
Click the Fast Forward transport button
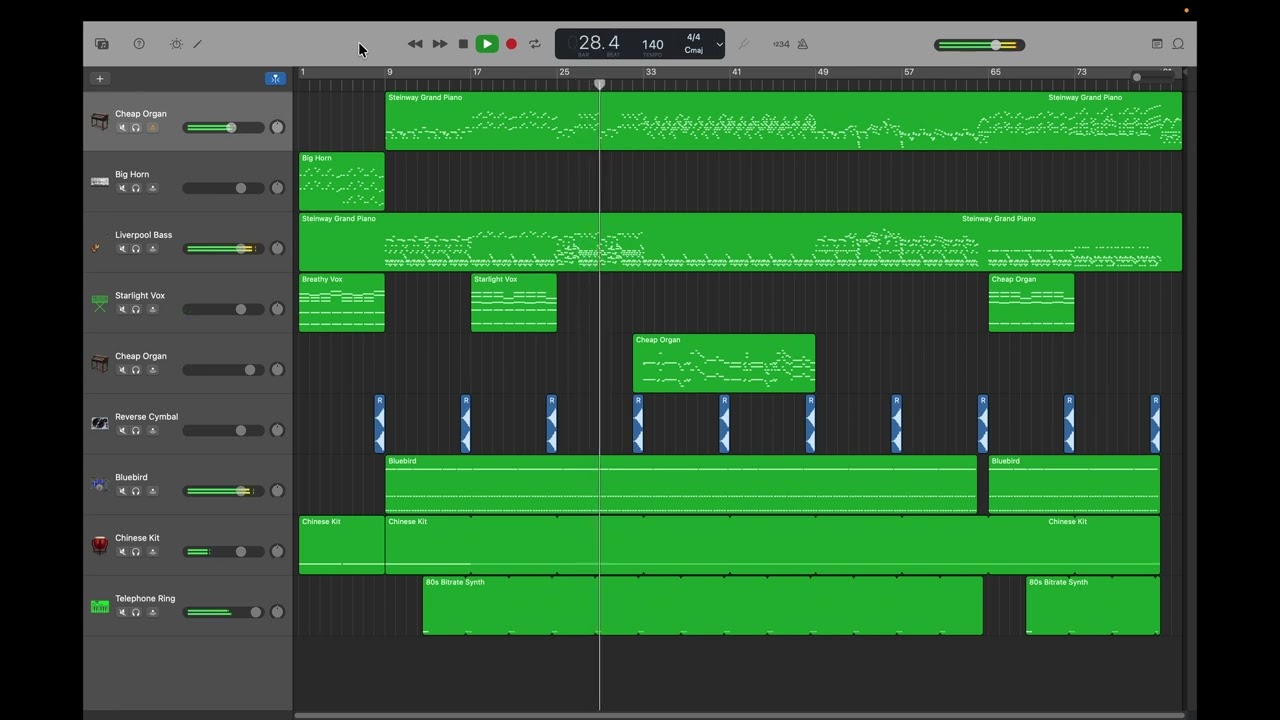440,44
